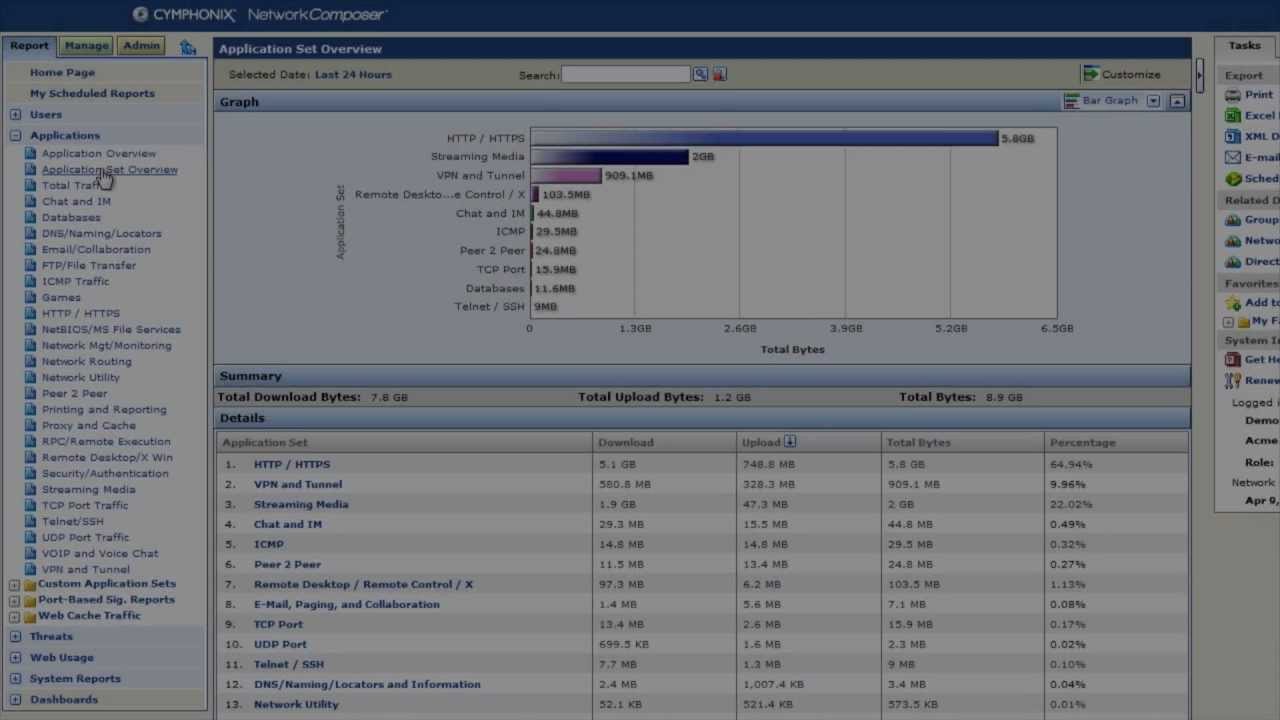The height and width of the screenshot is (720, 1280).
Task: Expand Web Cache Traffic folder
Action: point(15,617)
